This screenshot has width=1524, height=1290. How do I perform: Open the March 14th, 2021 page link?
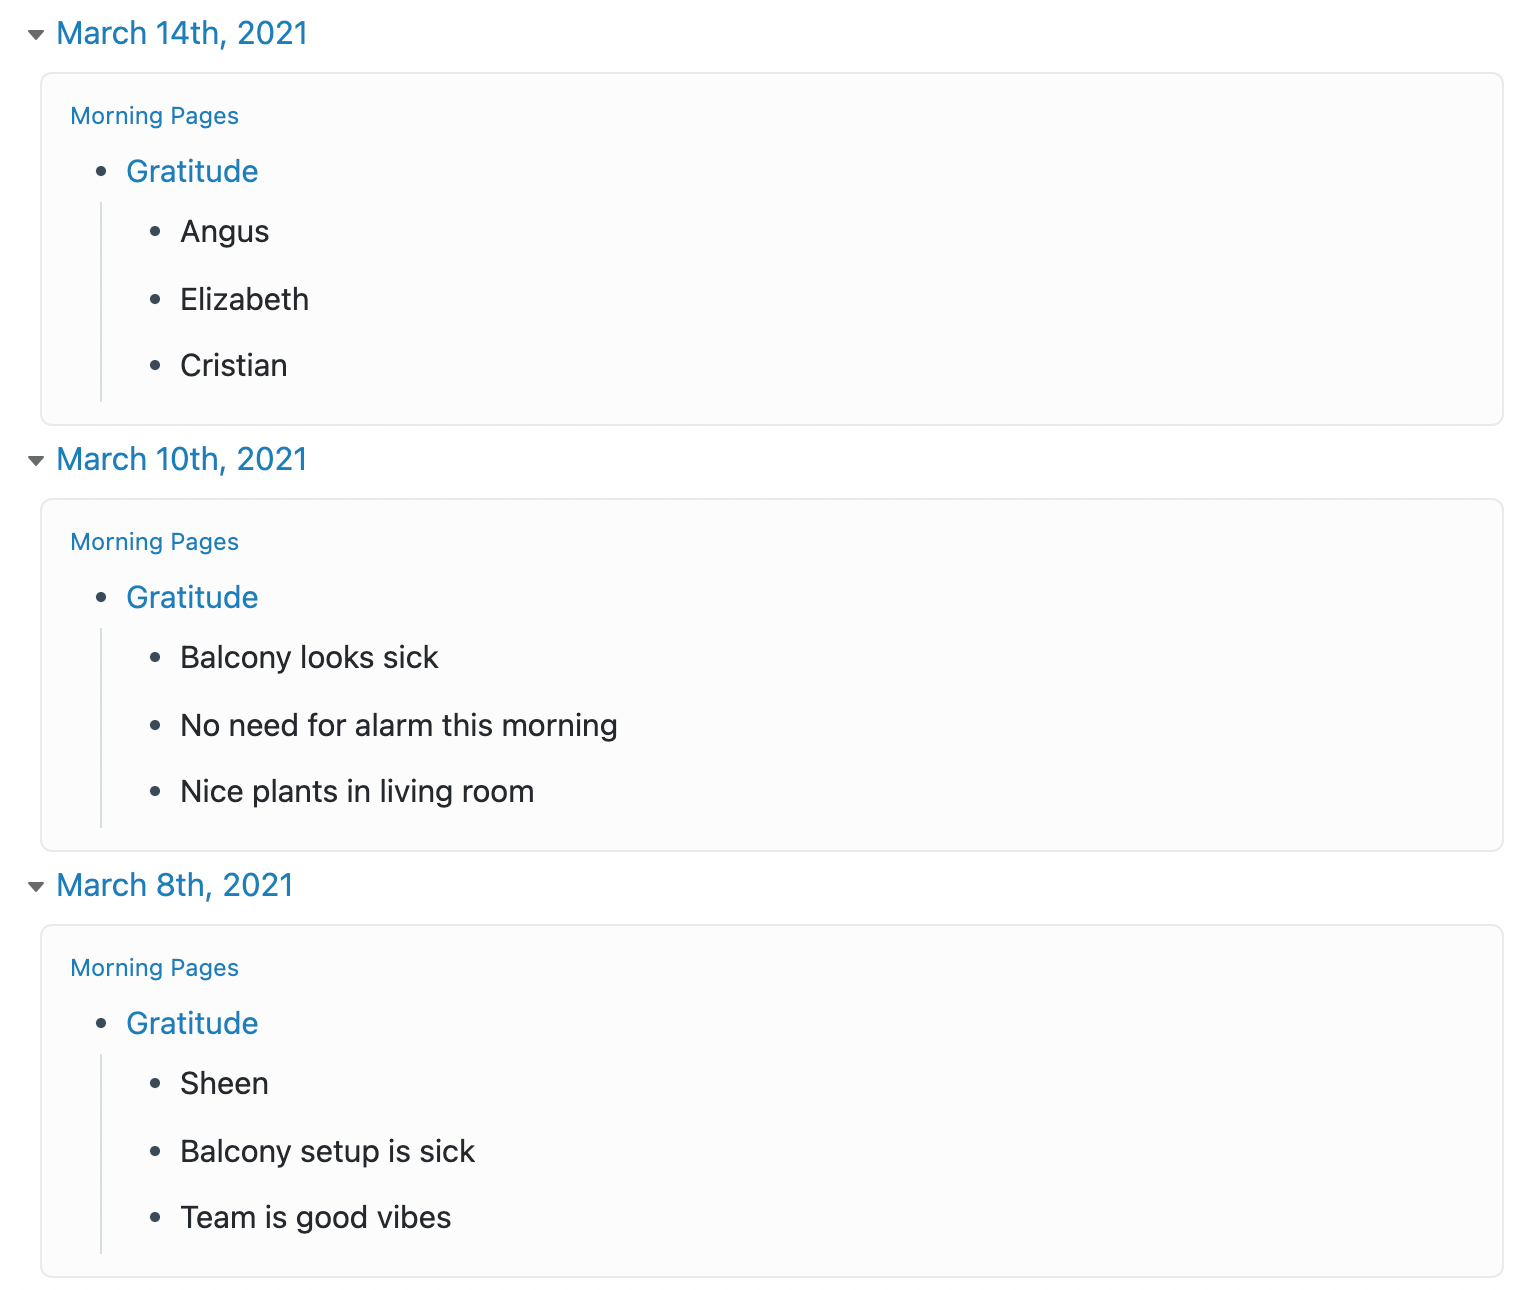[182, 33]
